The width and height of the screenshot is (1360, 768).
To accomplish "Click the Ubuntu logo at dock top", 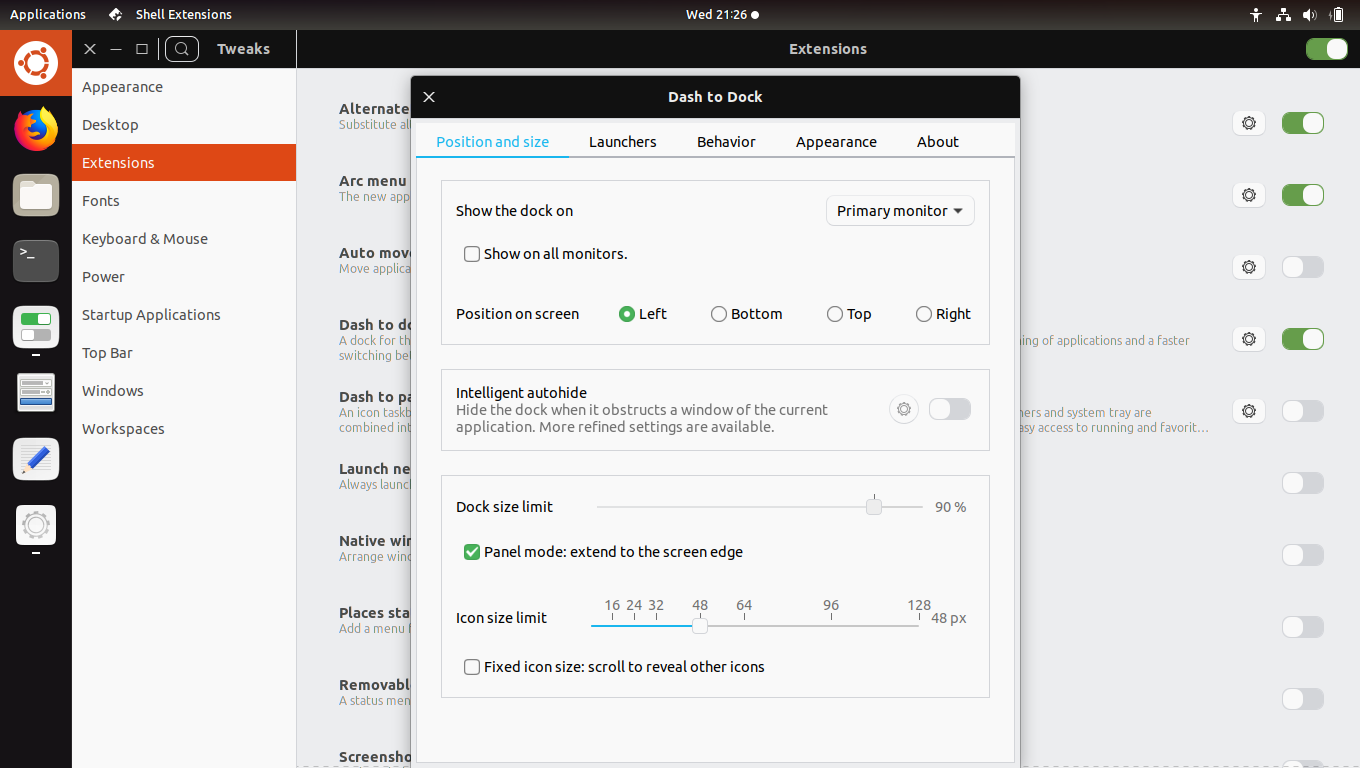I will (36, 63).
